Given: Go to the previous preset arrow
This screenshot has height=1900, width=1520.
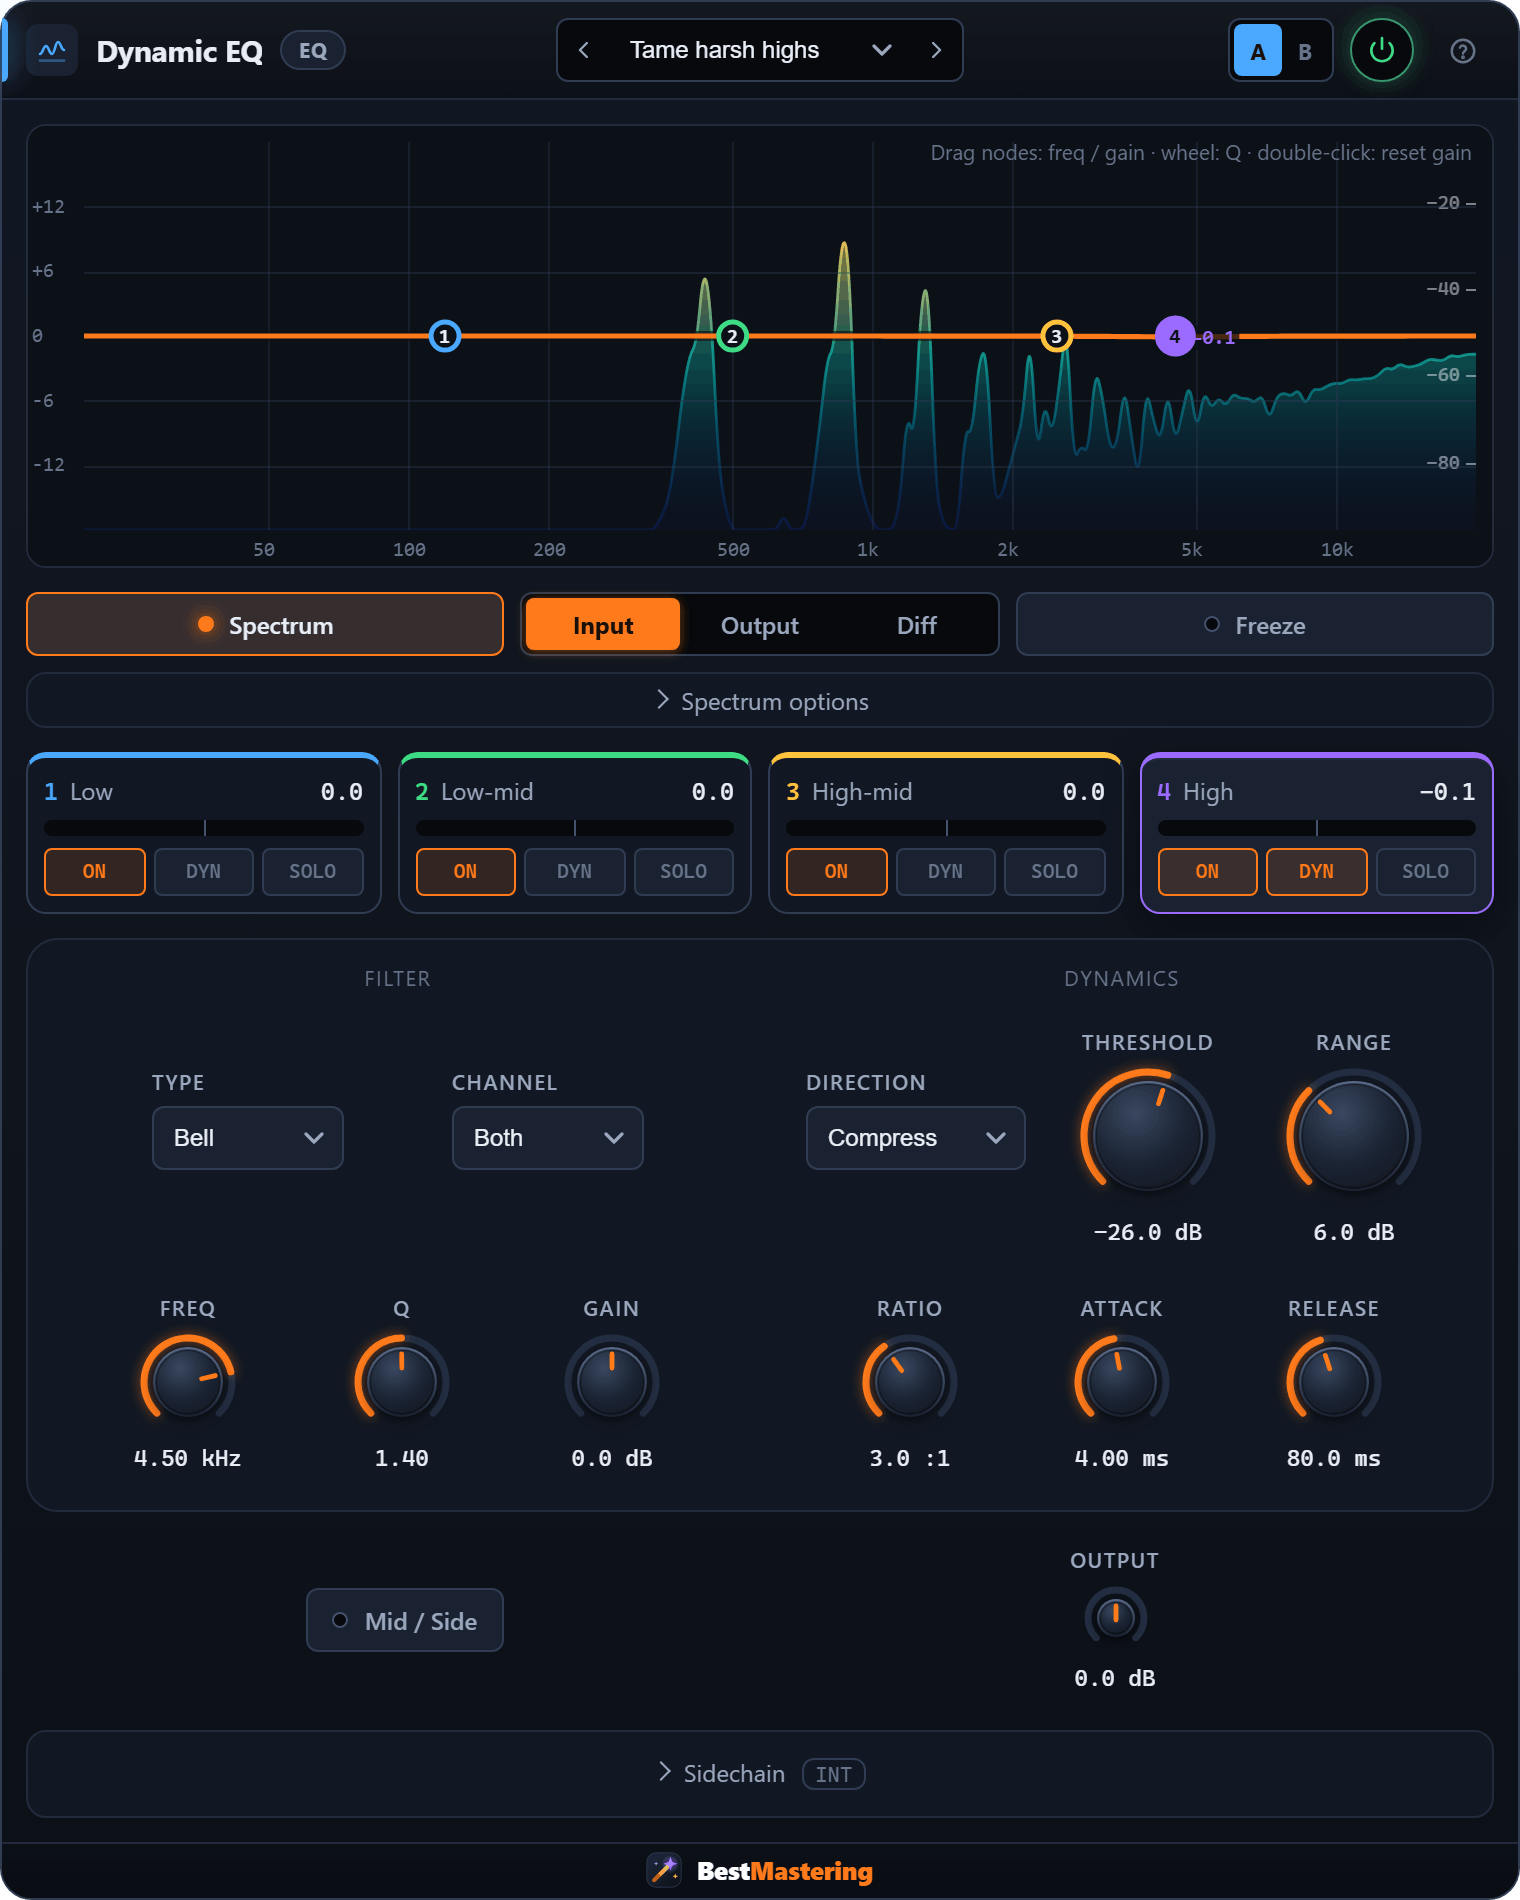Looking at the screenshot, I should pyautogui.click(x=584, y=50).
